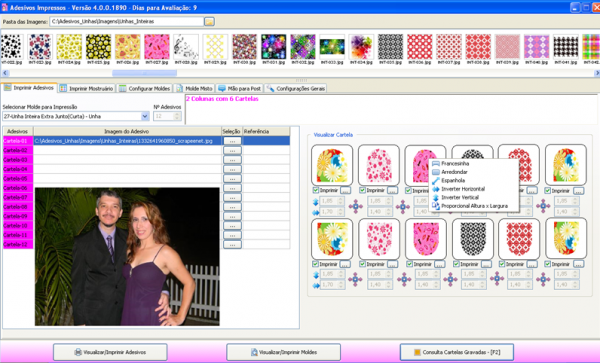Open the Mão para Post tab
Image resolution: width=600 pixels, height=363 pixels.
point(240,88)
